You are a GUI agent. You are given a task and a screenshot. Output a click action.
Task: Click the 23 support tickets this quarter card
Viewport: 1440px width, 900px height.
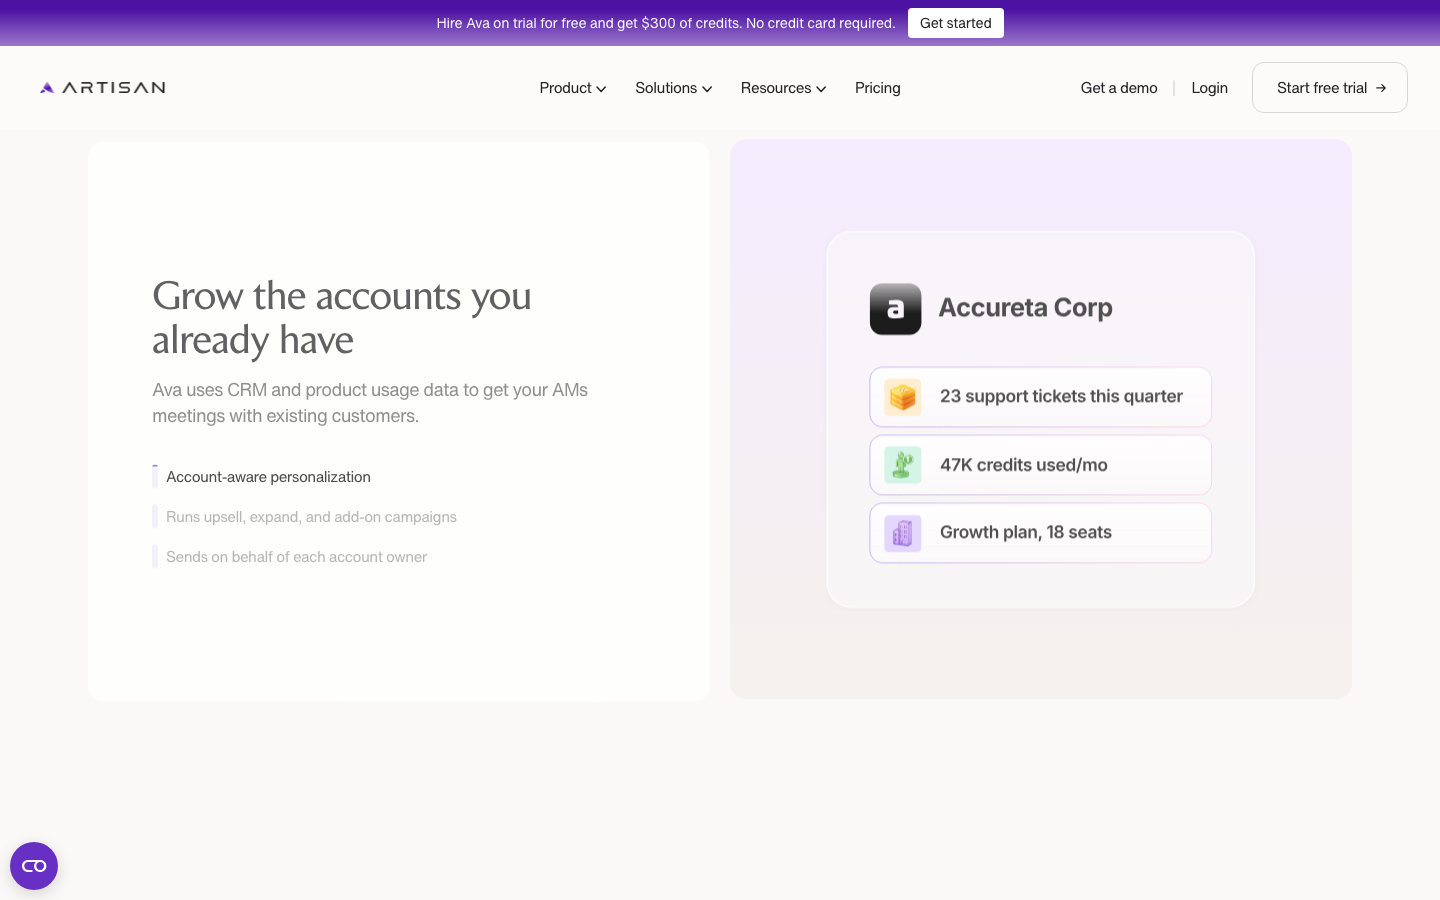coord(1040,397)
